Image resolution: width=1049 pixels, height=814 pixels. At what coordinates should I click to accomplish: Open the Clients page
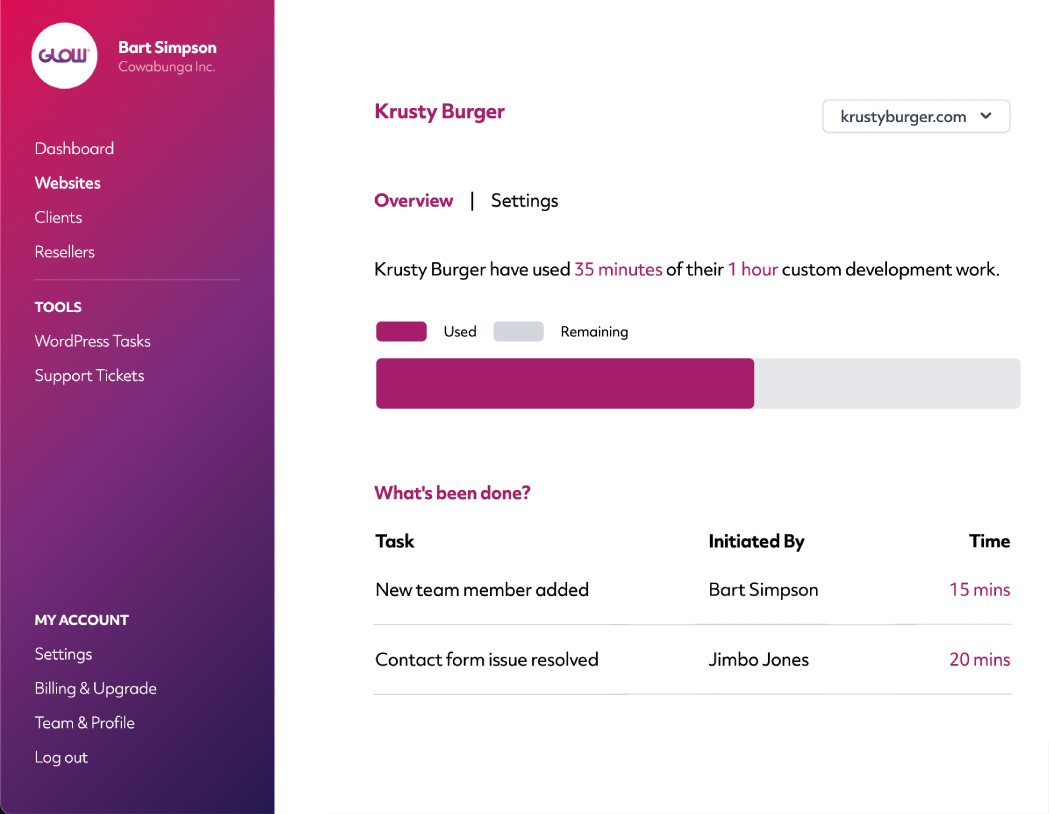(58, 217)
